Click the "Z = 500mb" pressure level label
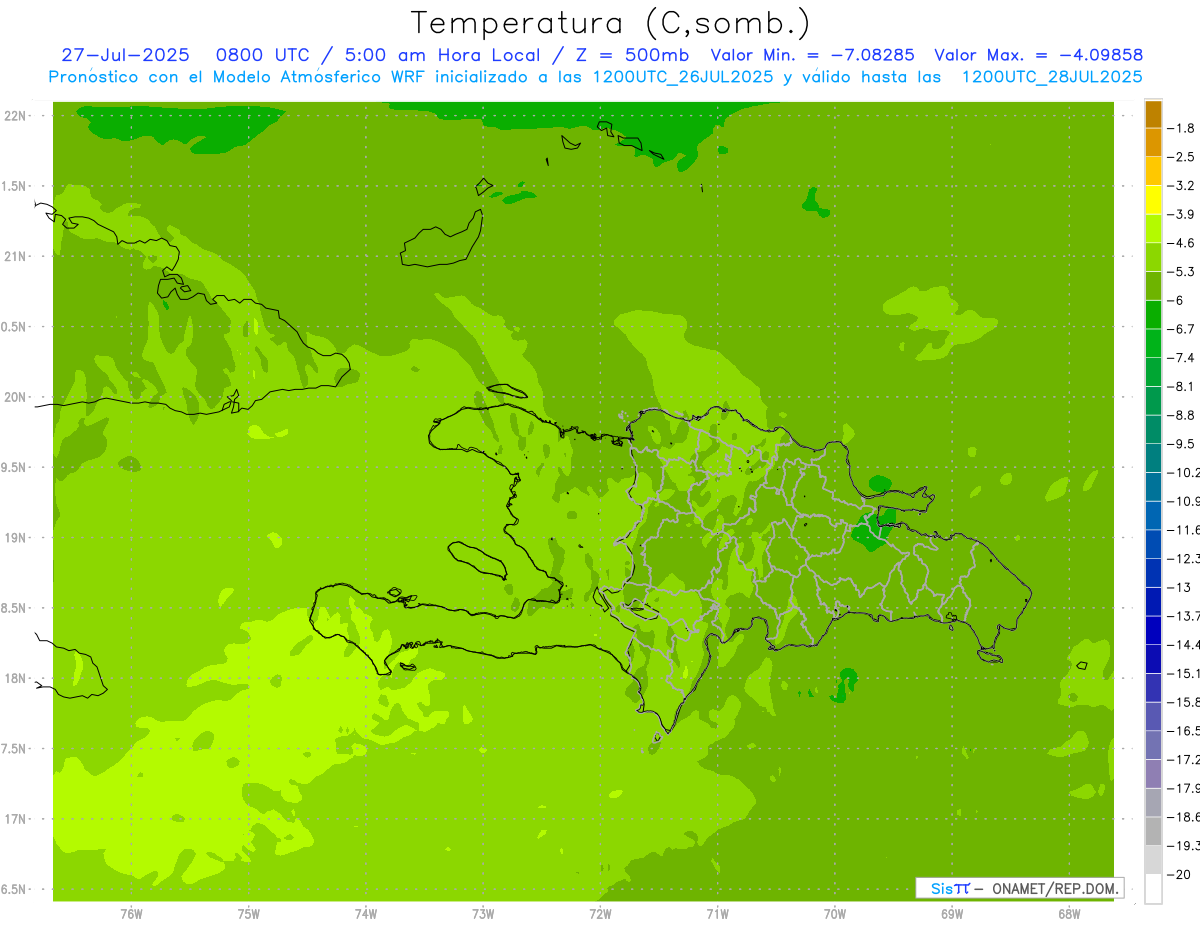Viewport: 1200px width, 927px height. click(630, 55)
